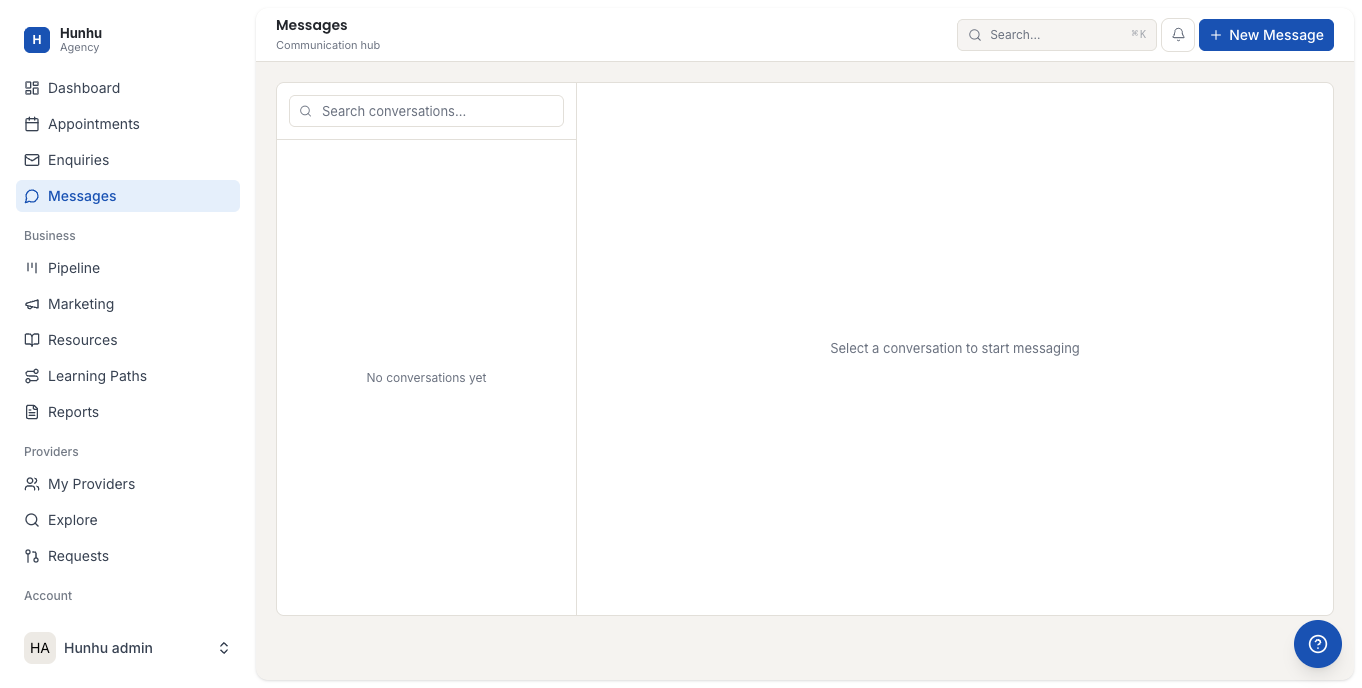Screen dimensions: 1362x688
Task: Click the Explore magnifier icon
Action: pyautogui.click(x=32, y=520)
